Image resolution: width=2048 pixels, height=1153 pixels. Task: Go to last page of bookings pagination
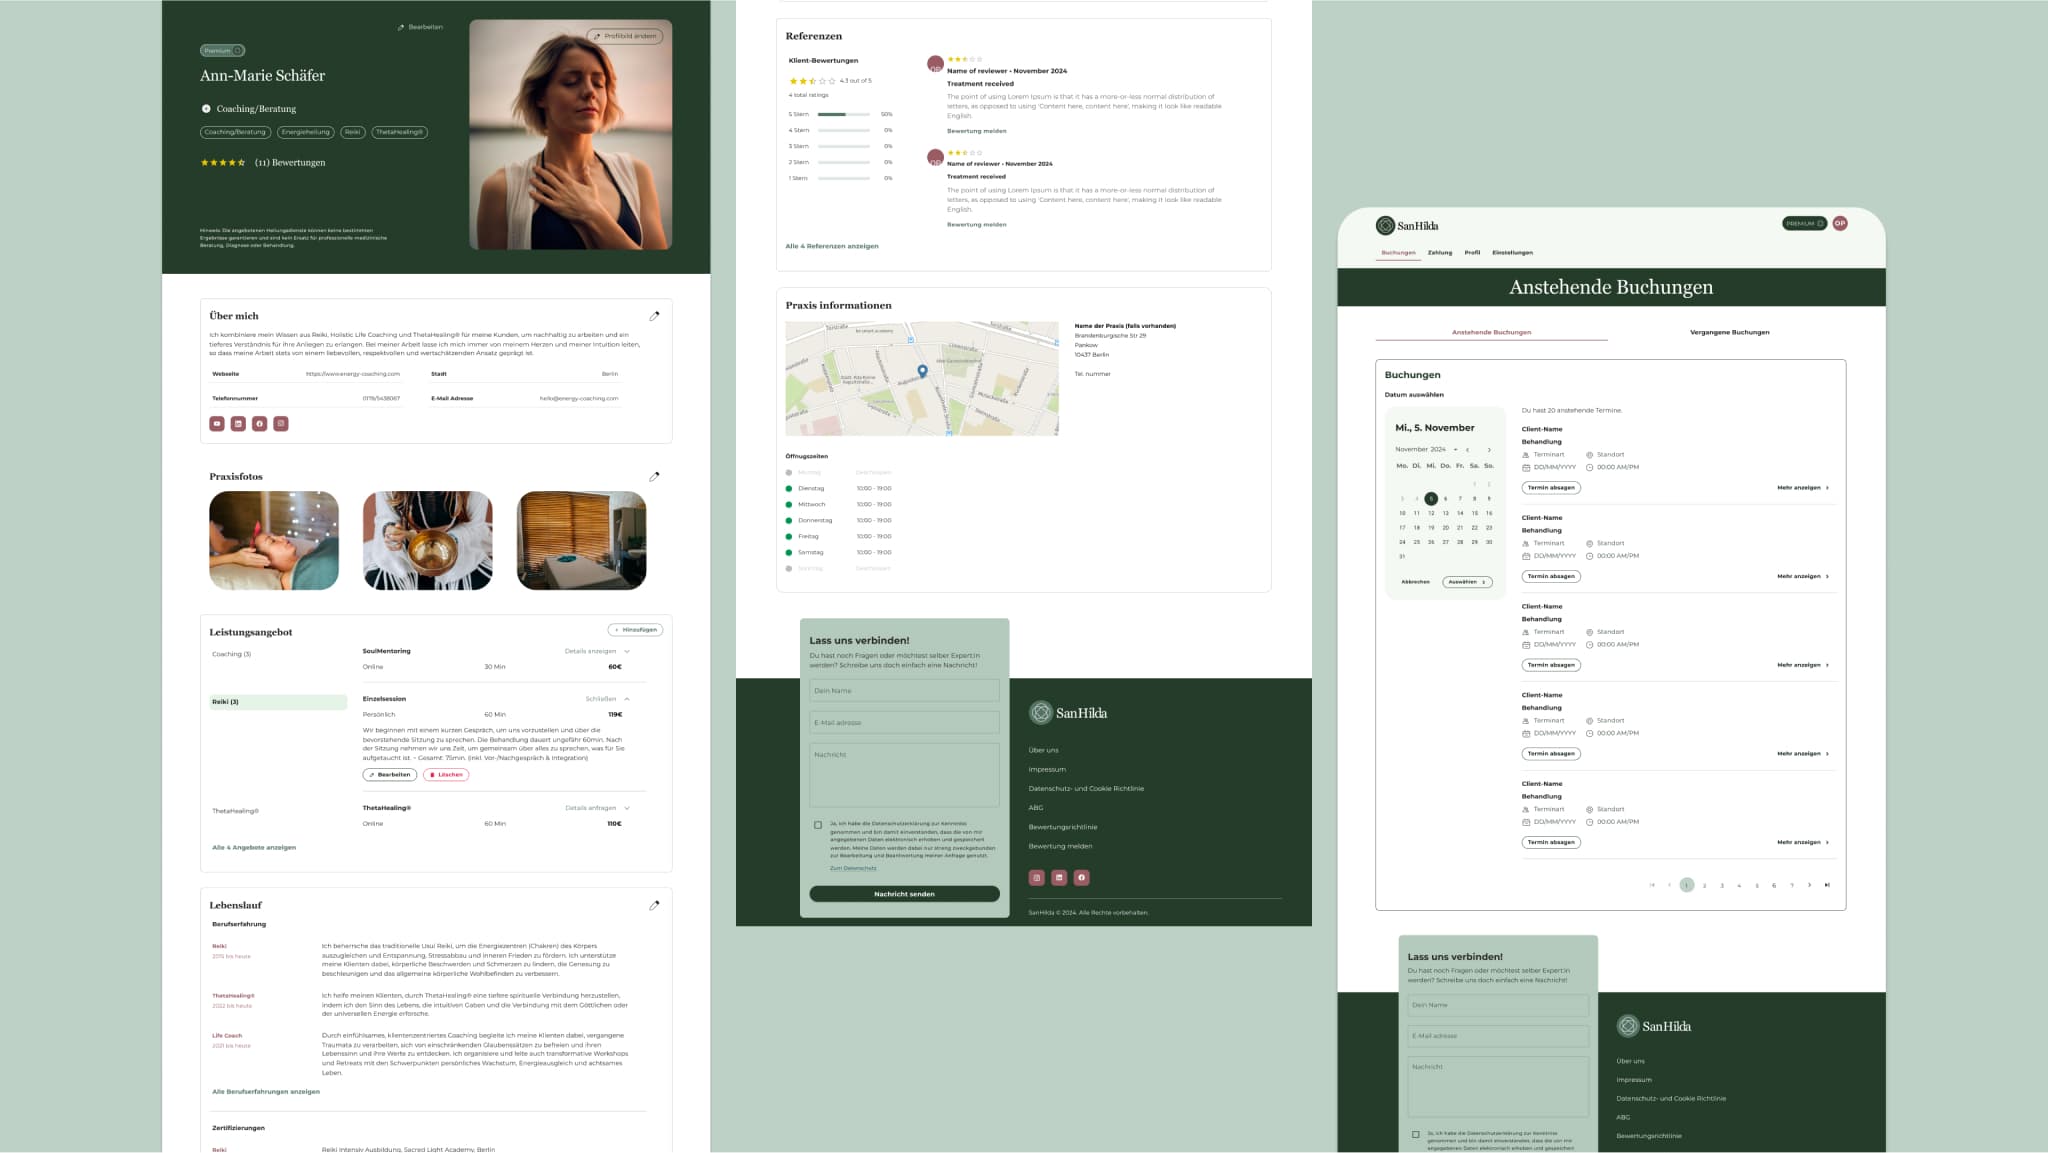click(x=1827, y=885)
